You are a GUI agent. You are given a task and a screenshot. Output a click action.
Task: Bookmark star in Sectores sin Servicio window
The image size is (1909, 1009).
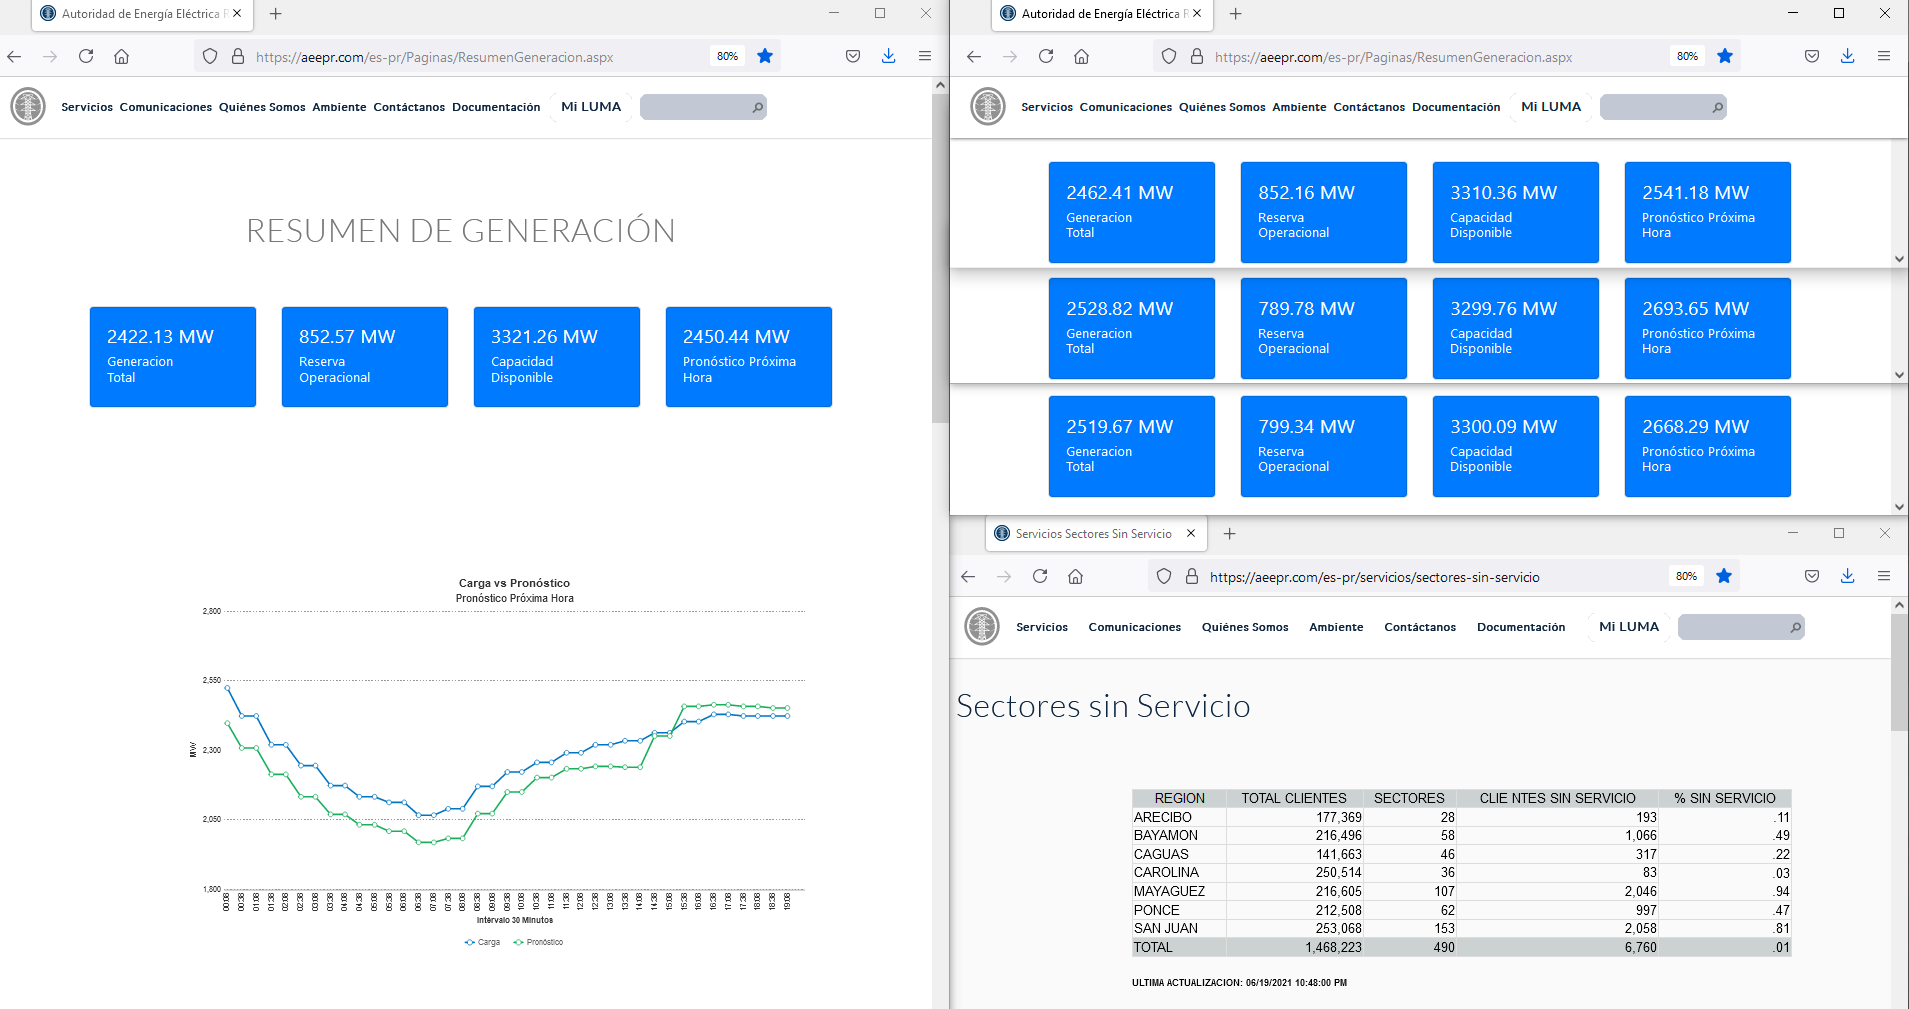point(1724,576)
